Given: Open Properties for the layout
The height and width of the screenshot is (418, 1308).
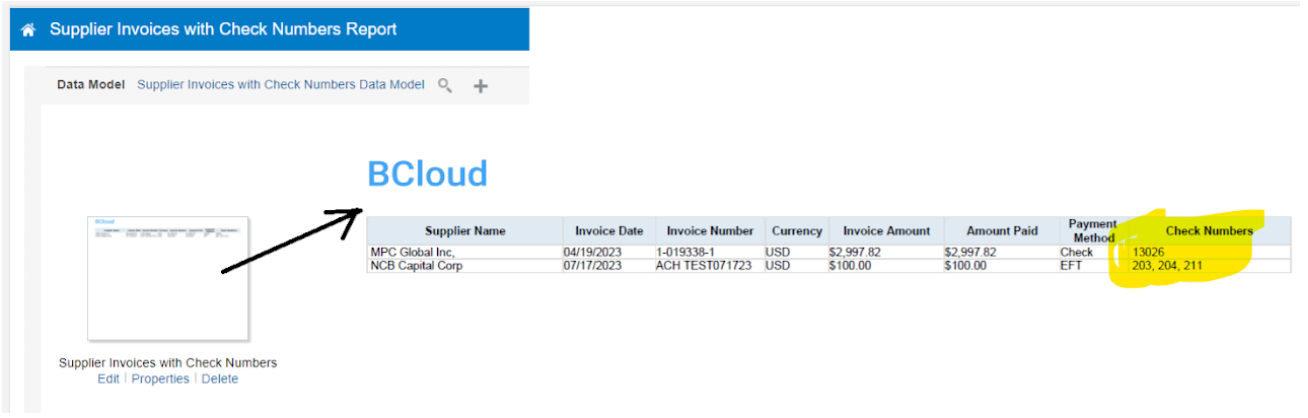Looking at the screenshot, I should (x=160, y=379).
